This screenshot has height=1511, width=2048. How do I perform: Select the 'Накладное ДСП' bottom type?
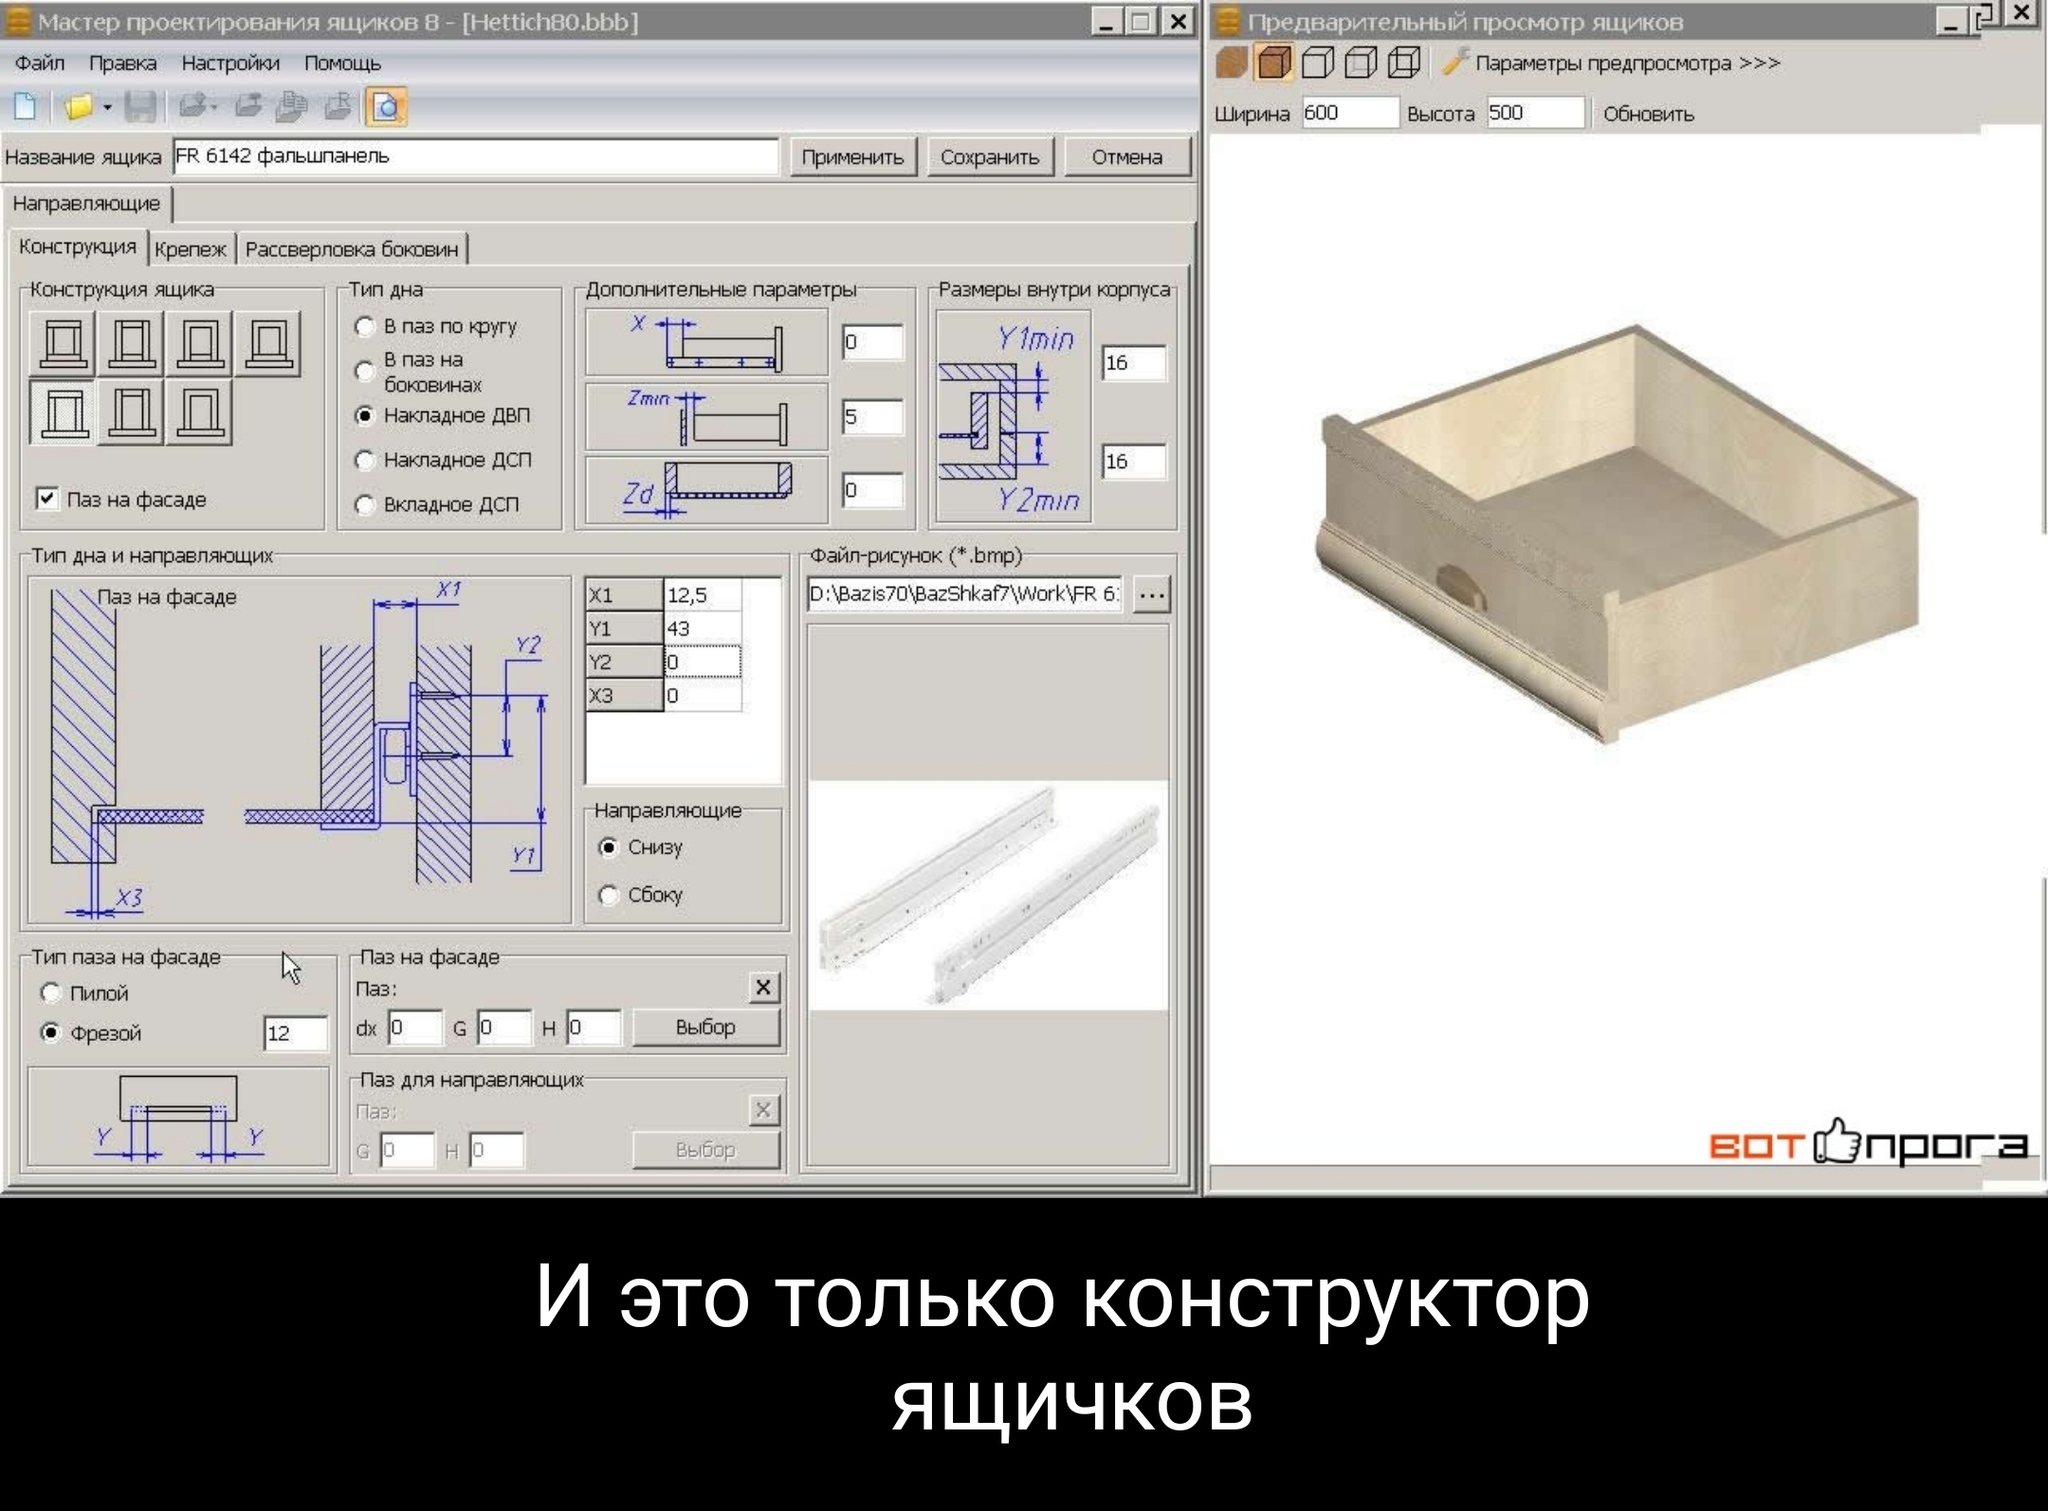click(x=365, y=460)
